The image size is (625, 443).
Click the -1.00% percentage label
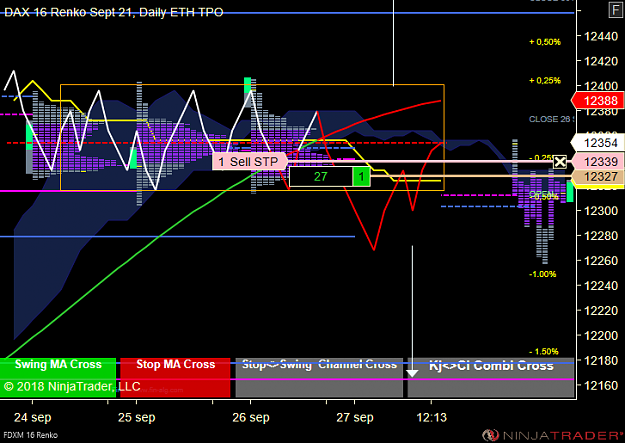(x=542, y=274)
